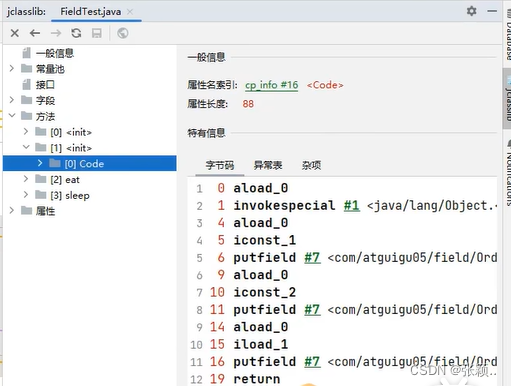Viewport: 511px width, 386px height.
Task: Select the [1] <init> method item
Action: (x=71, y=148)
